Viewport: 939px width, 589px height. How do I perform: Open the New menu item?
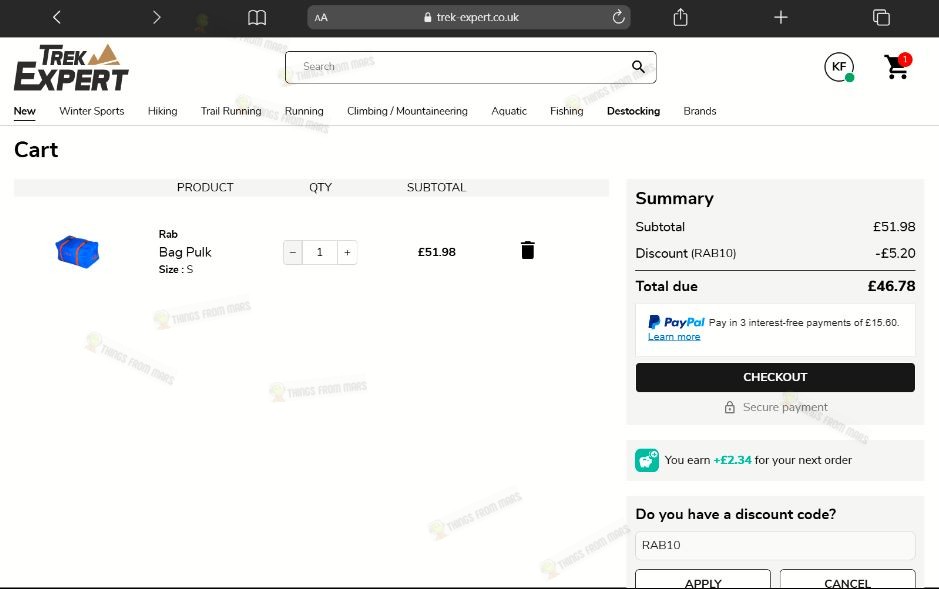click(x=25, y=111)
